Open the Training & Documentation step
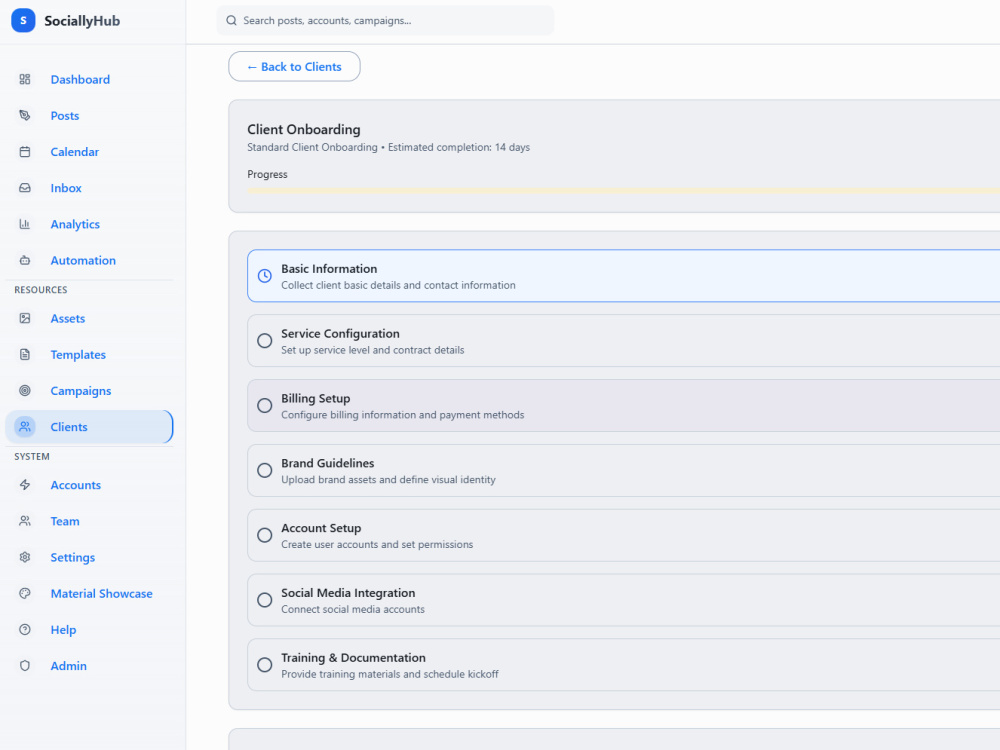The height and width of the screenshot is (750, 1000). [x=624, y=665]
